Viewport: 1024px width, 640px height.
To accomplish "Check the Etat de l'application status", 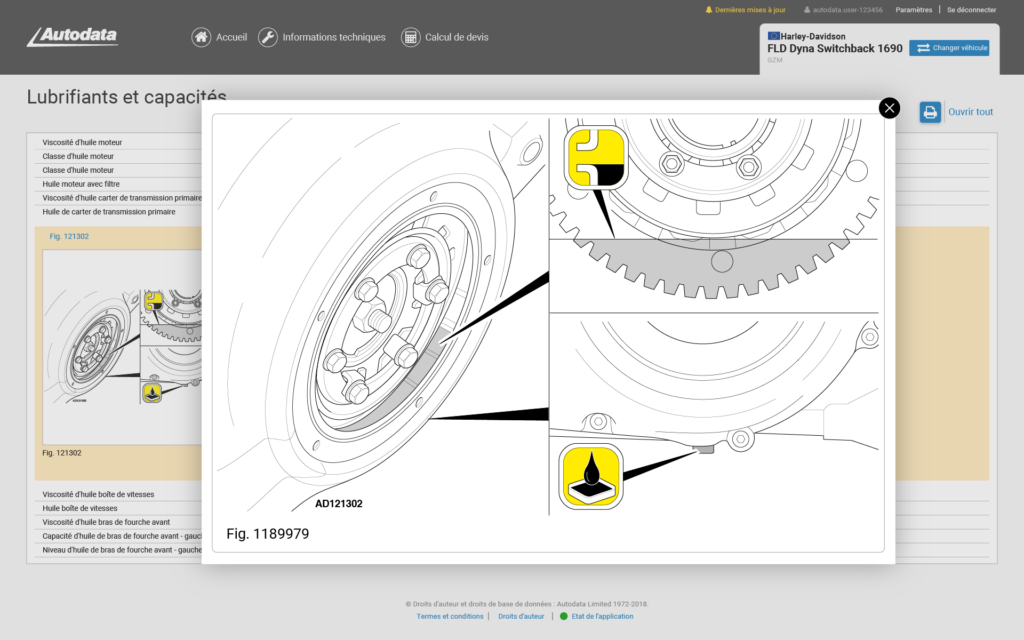I will [x=601, y=616].
